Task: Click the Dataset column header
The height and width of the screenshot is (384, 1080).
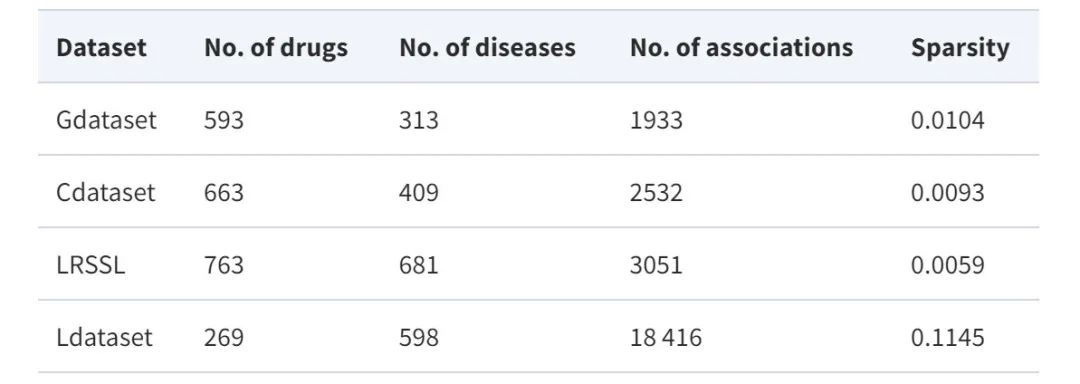Action: coord(101,47)
